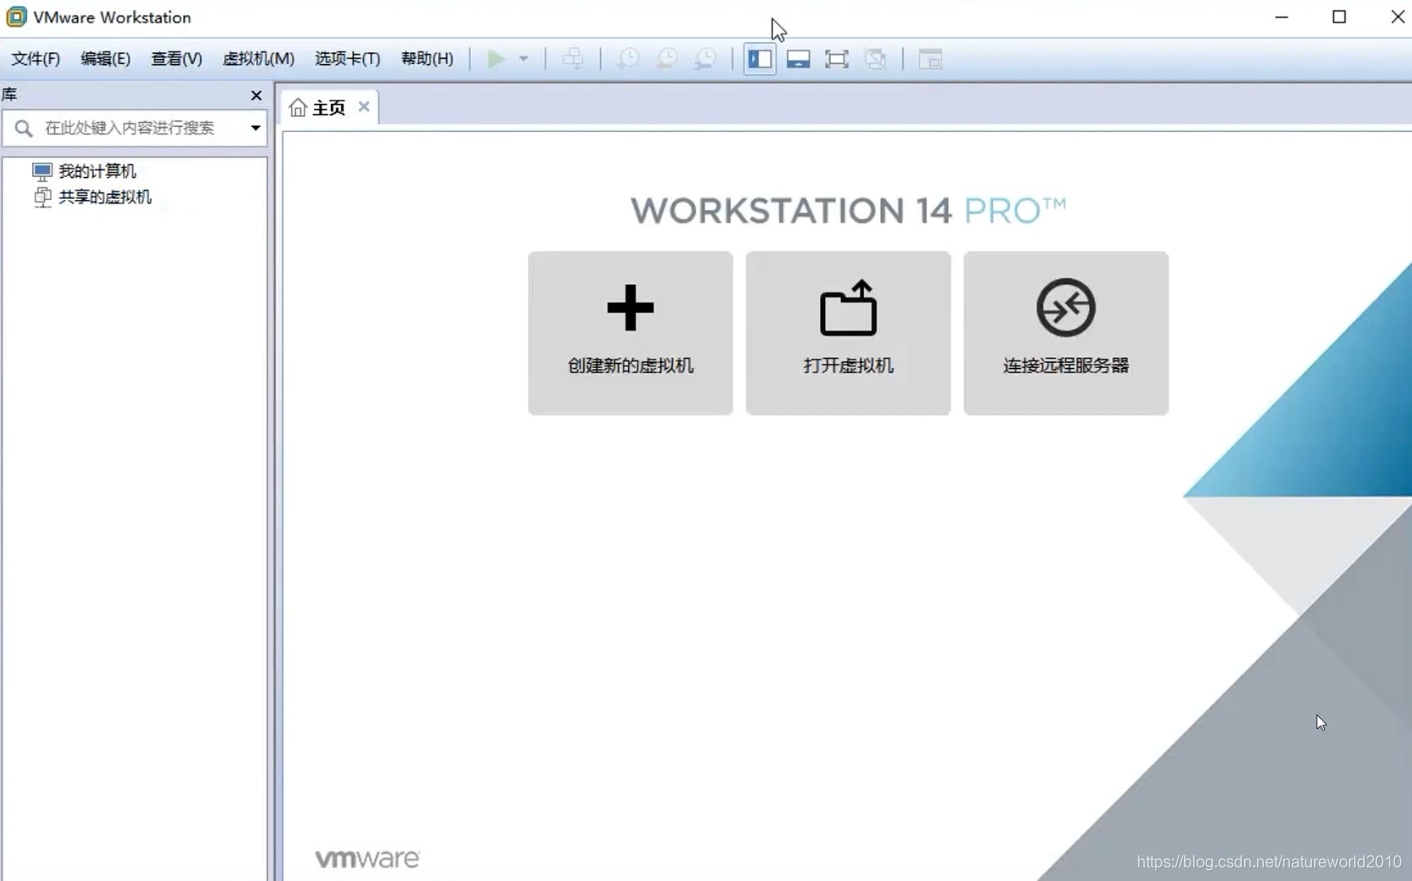1412x881 pixels.
Task: Toggle the thumbnail bar view icon
Action: pyautogui.click(x=798, y=59)
